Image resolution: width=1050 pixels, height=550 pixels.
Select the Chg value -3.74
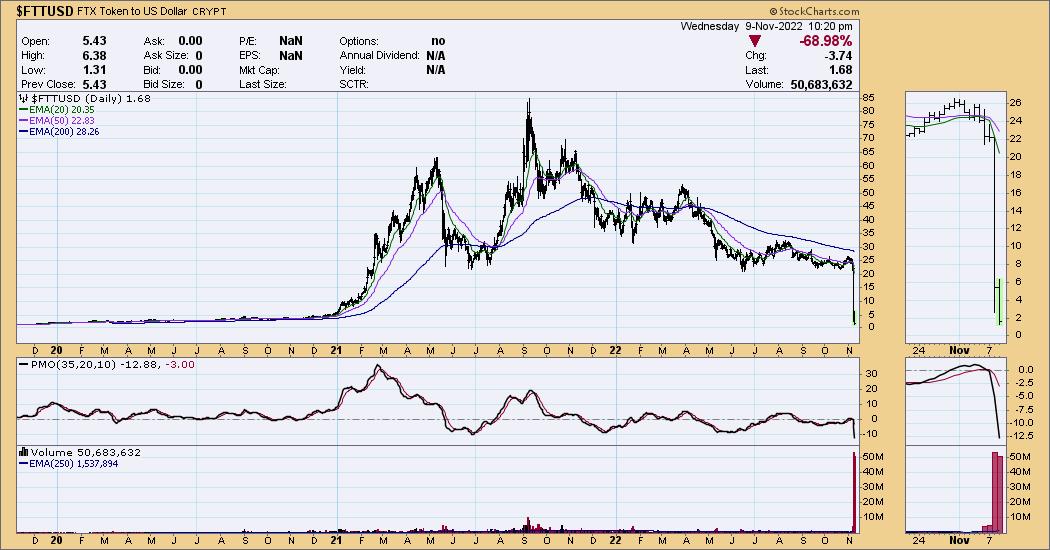[x=838, y=56]
